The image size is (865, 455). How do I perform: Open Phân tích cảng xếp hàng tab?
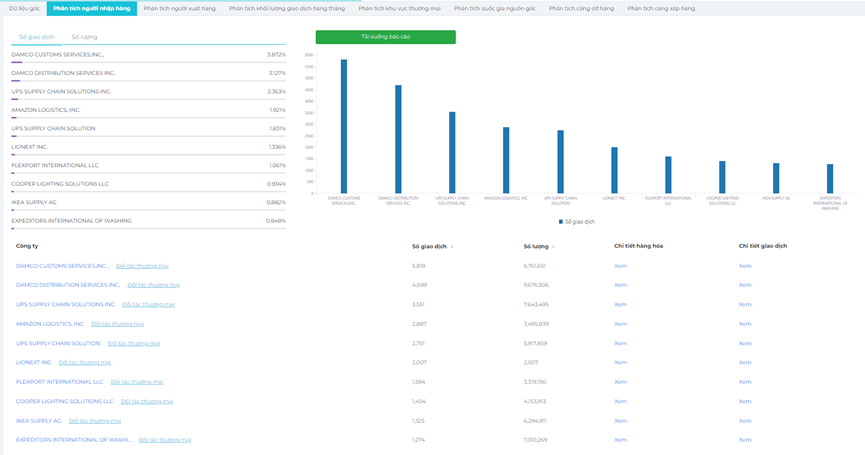point(661,8)
